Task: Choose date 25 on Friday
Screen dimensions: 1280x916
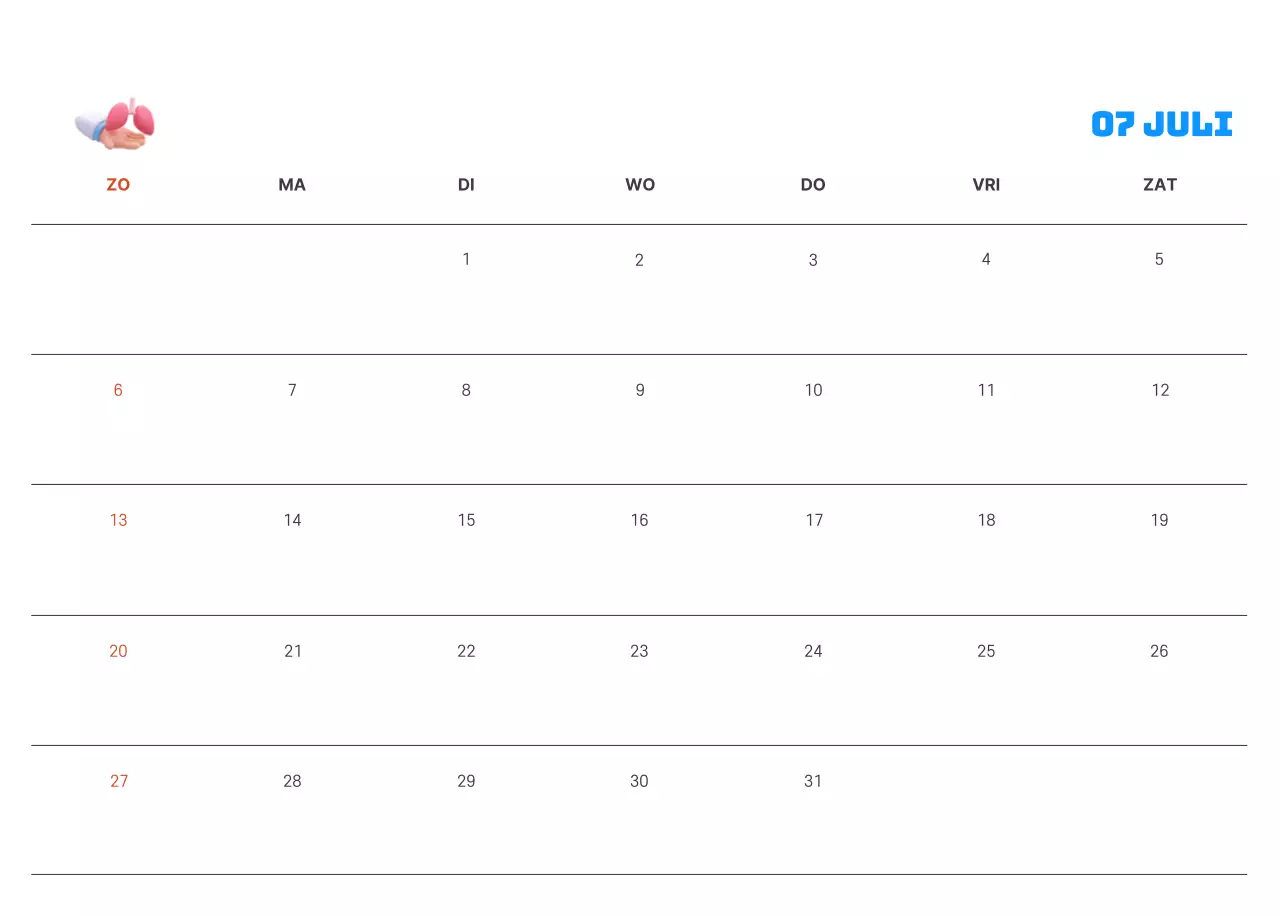Action: point(986,651)
